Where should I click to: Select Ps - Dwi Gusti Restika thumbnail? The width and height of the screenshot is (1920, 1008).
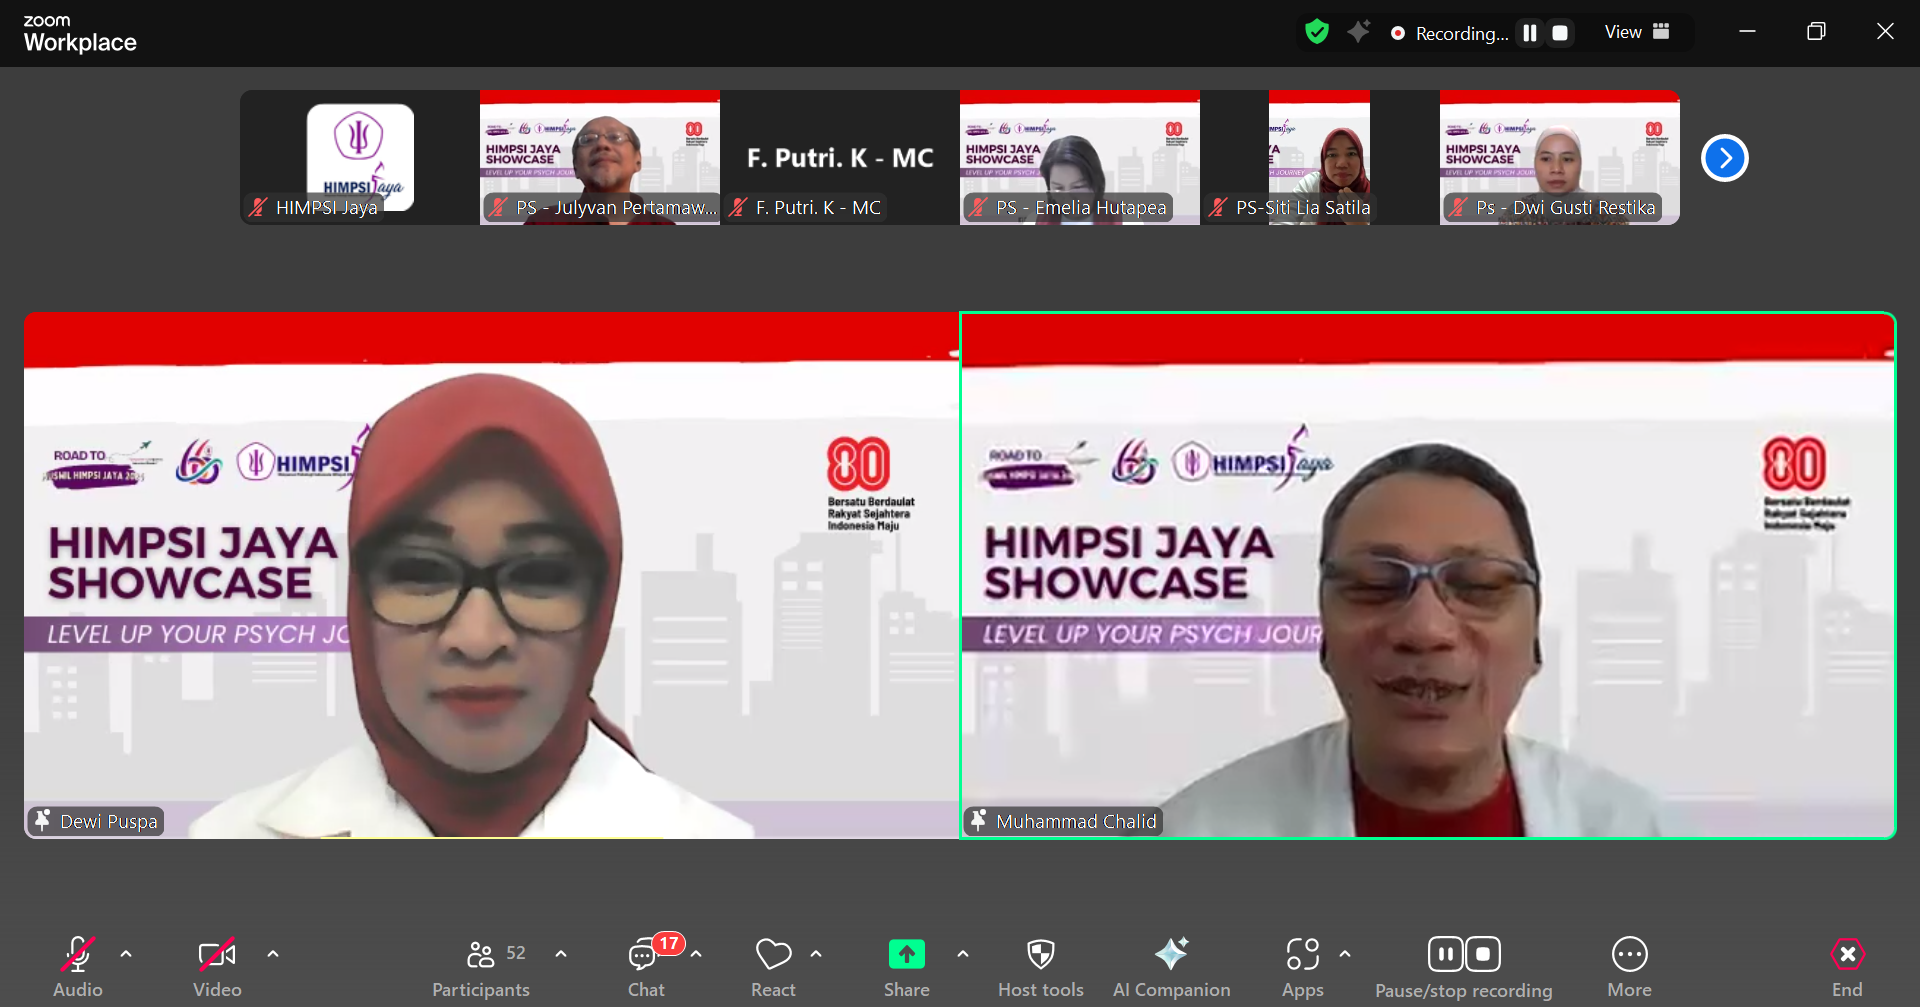pos(1560,157)
